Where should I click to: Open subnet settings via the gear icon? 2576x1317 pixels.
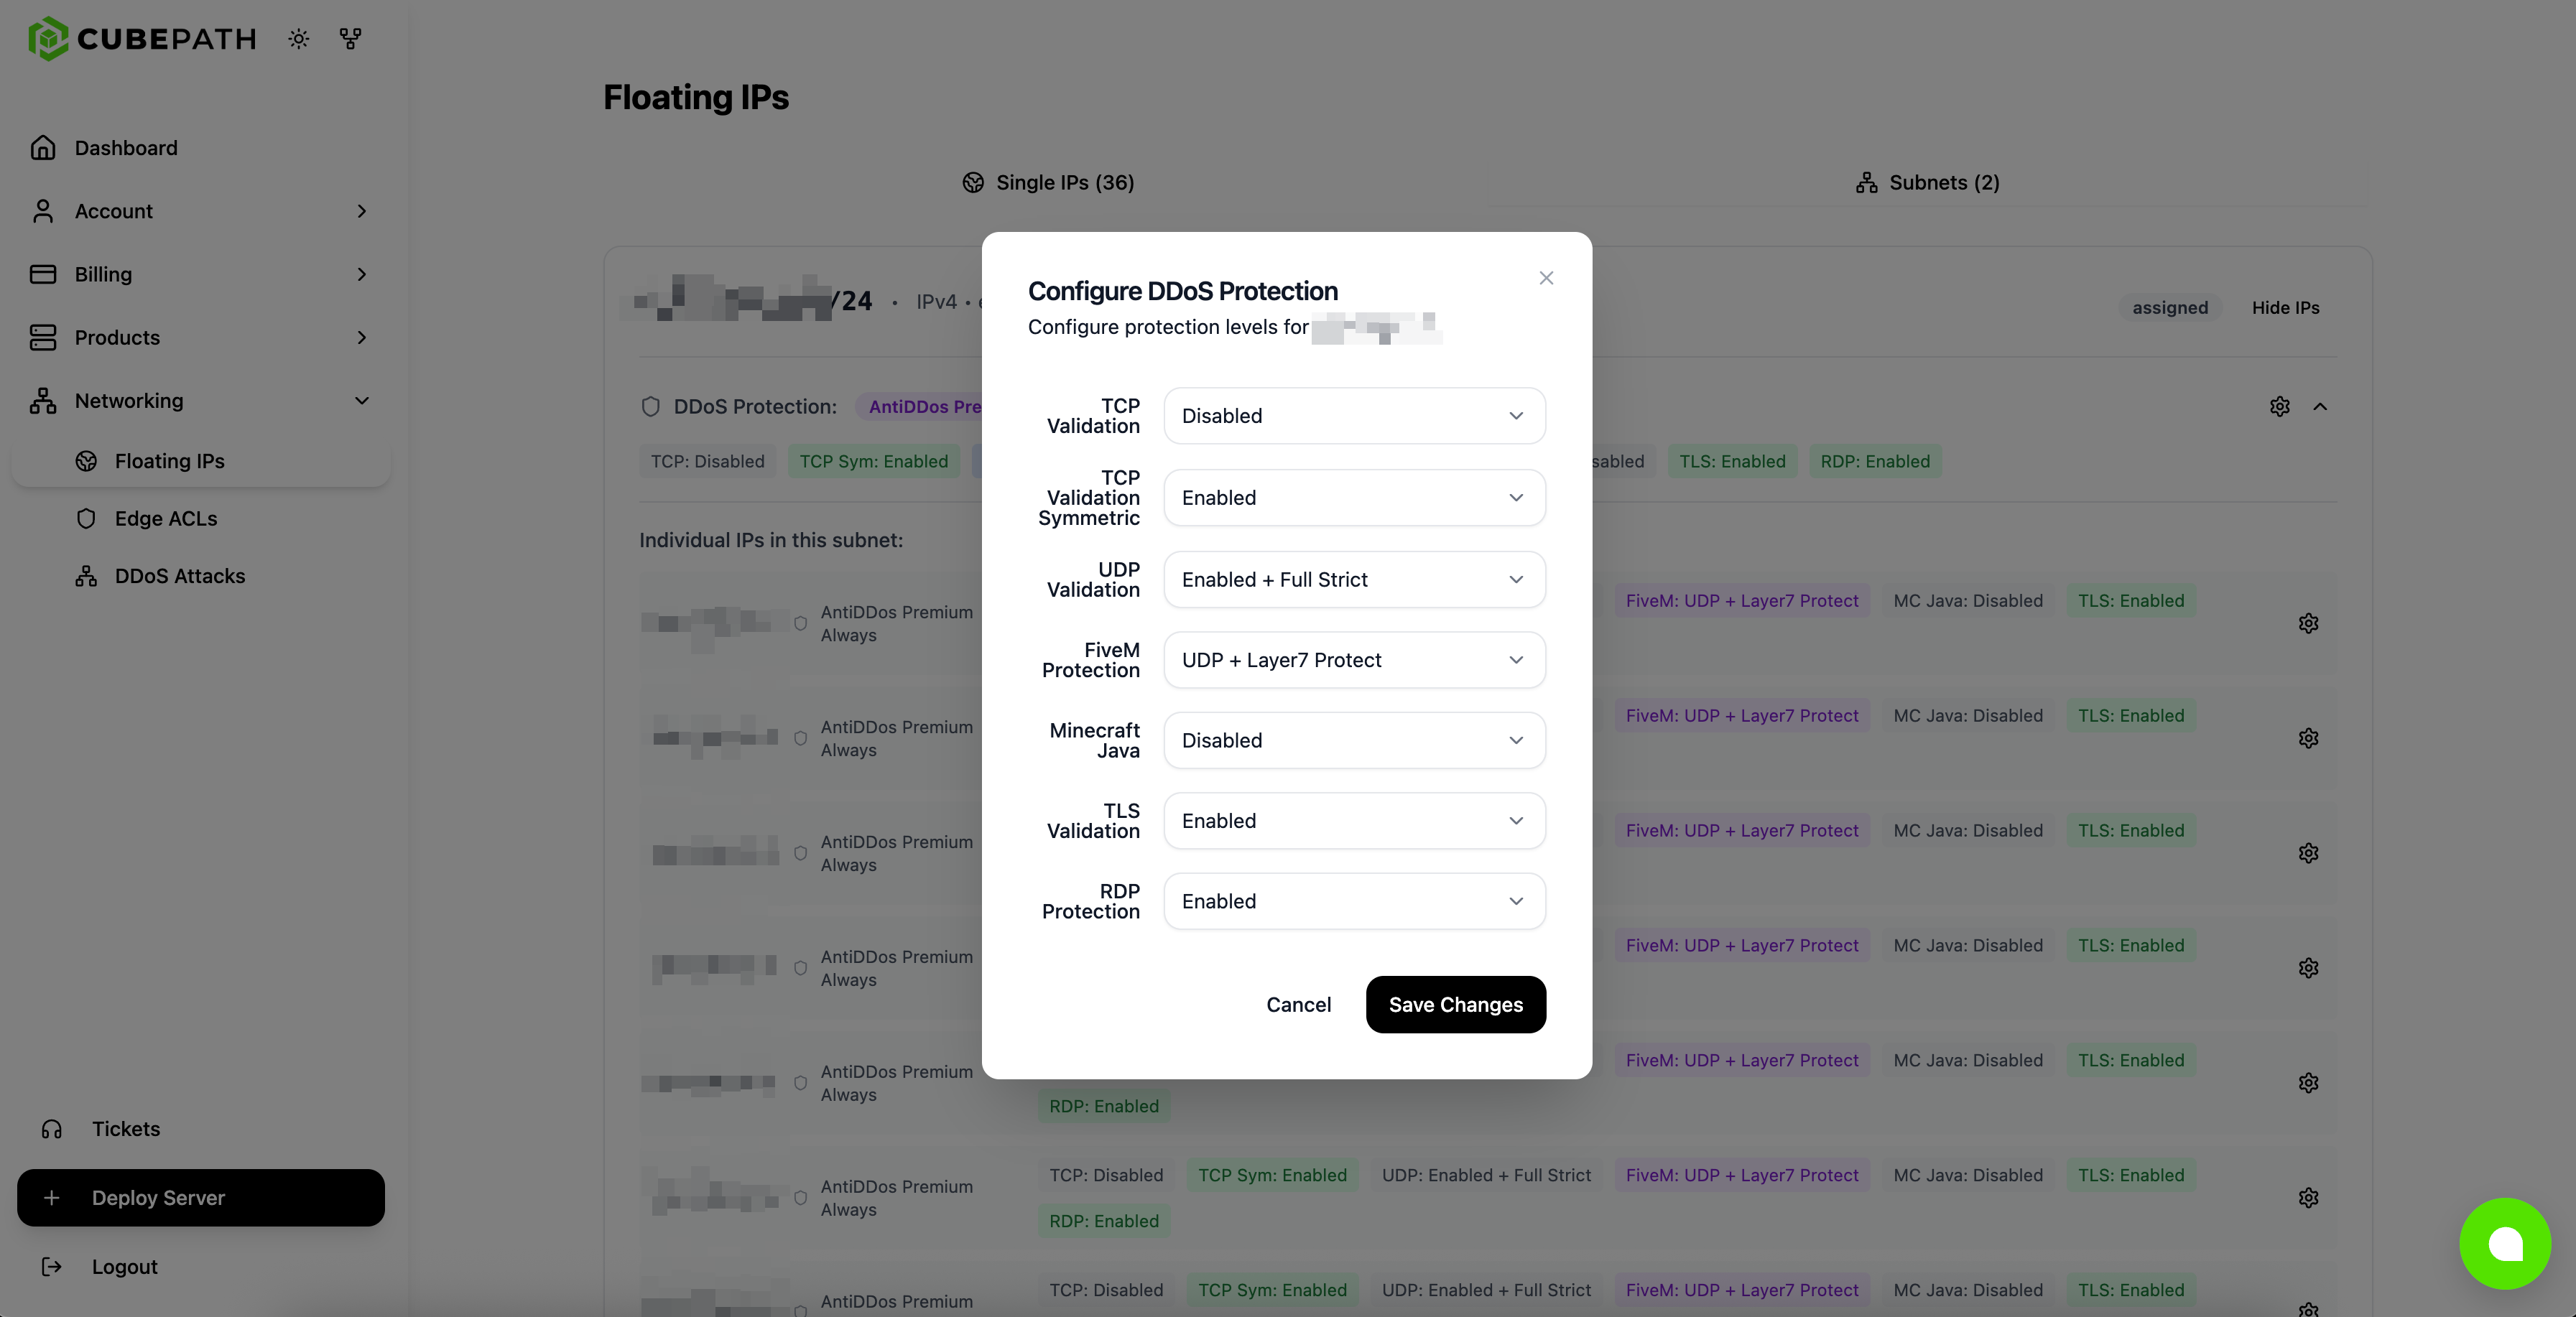click(2280, 407)
